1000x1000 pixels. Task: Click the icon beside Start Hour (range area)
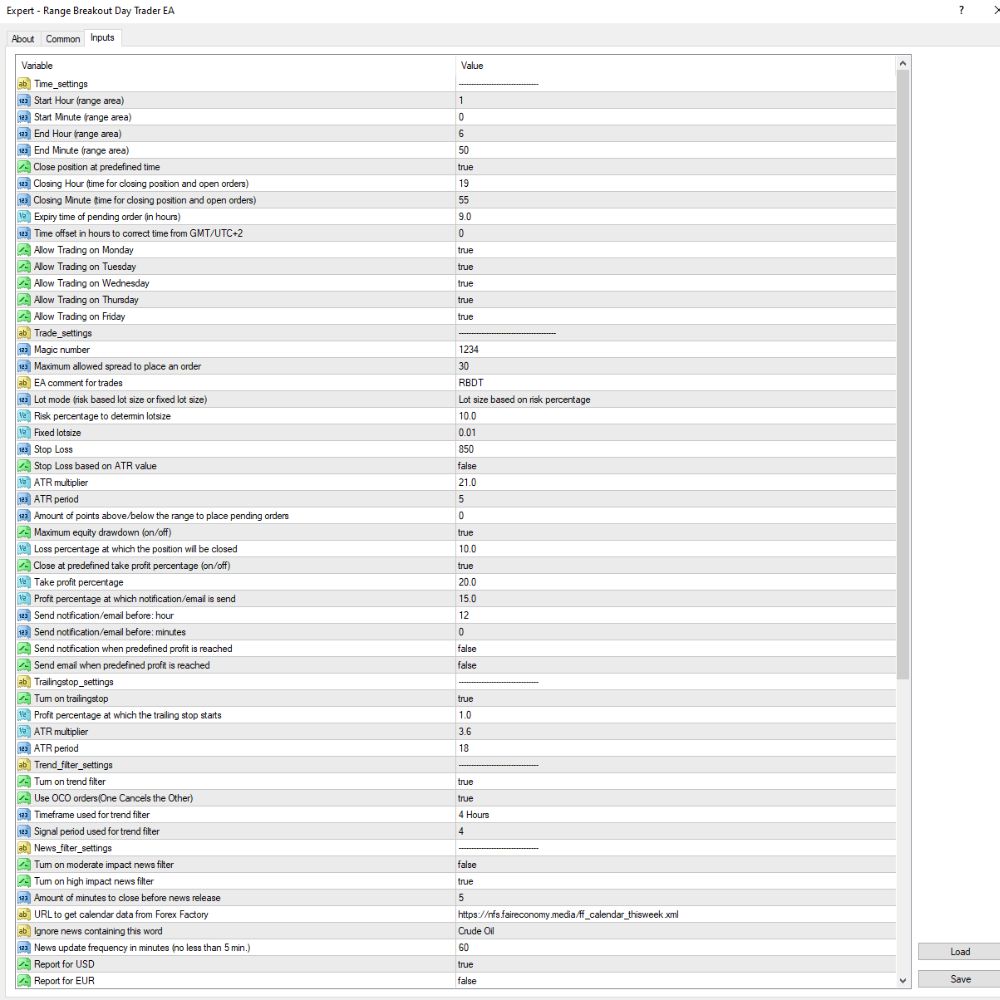24,100
